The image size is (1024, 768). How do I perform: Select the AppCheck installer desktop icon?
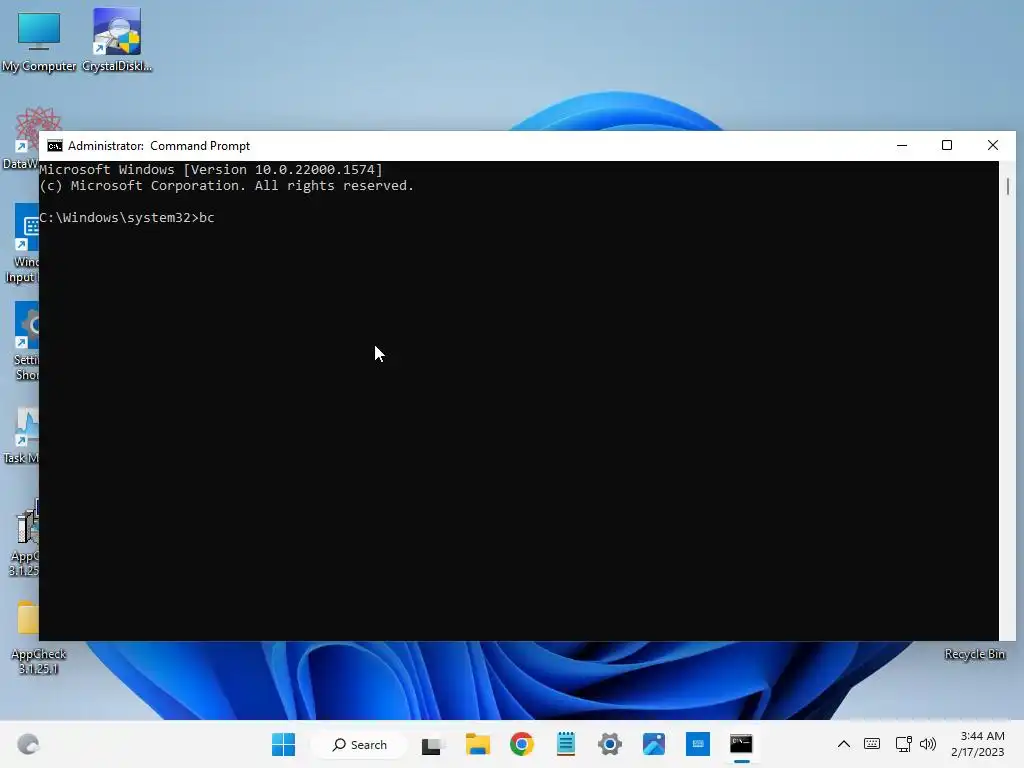25,537
